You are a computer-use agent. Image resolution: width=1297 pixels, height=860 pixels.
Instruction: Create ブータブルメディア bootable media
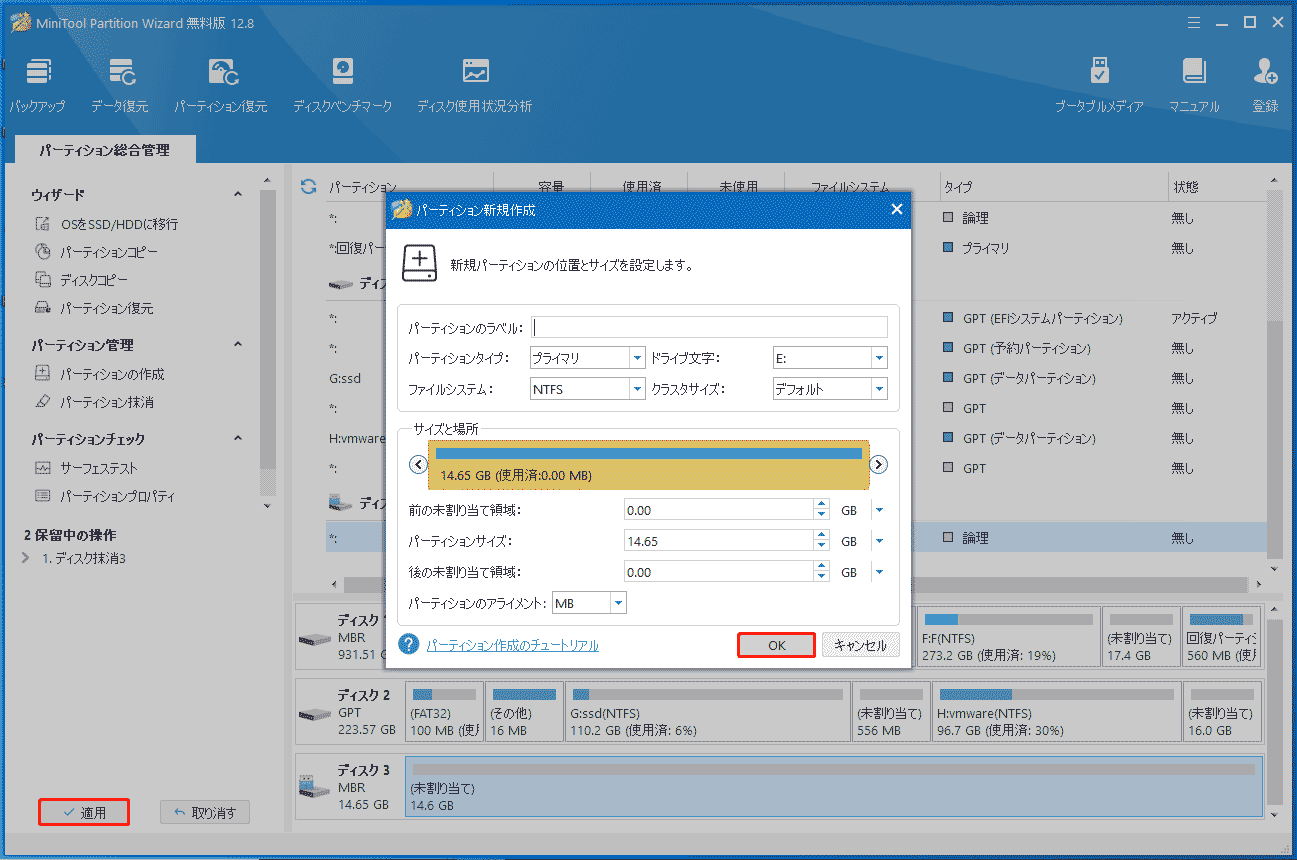tap(1099, 84)
